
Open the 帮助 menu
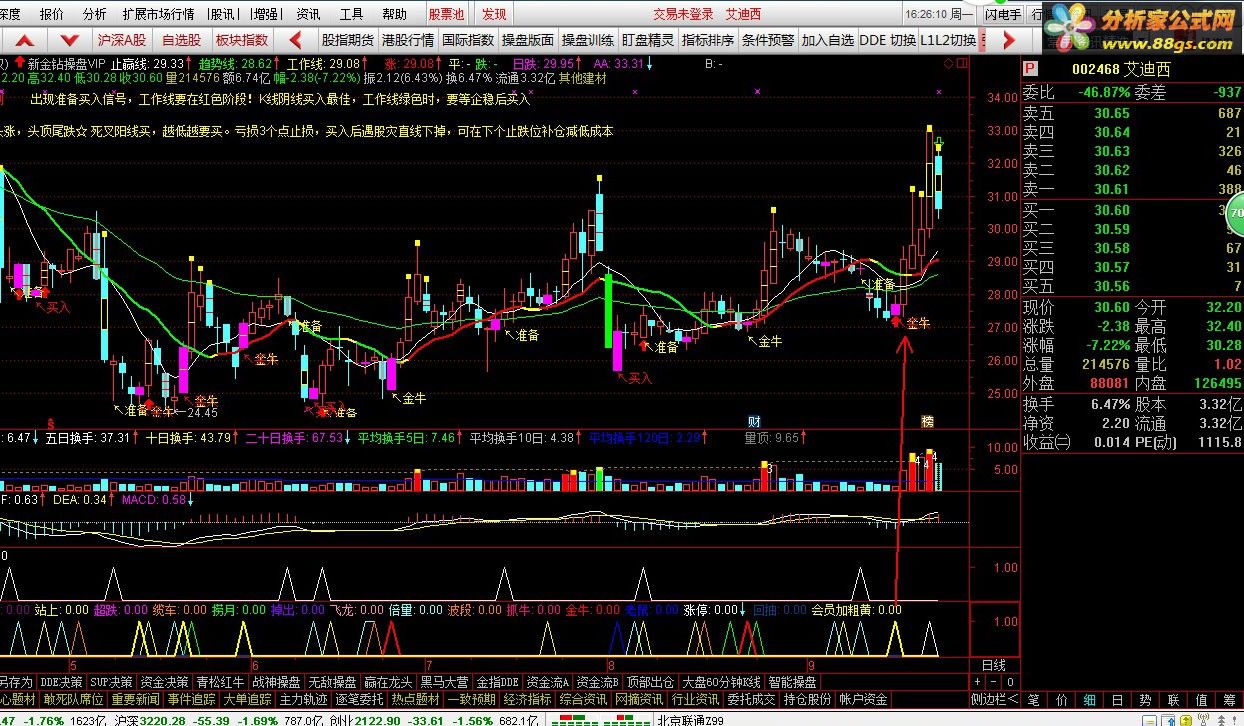pos(394,14)
